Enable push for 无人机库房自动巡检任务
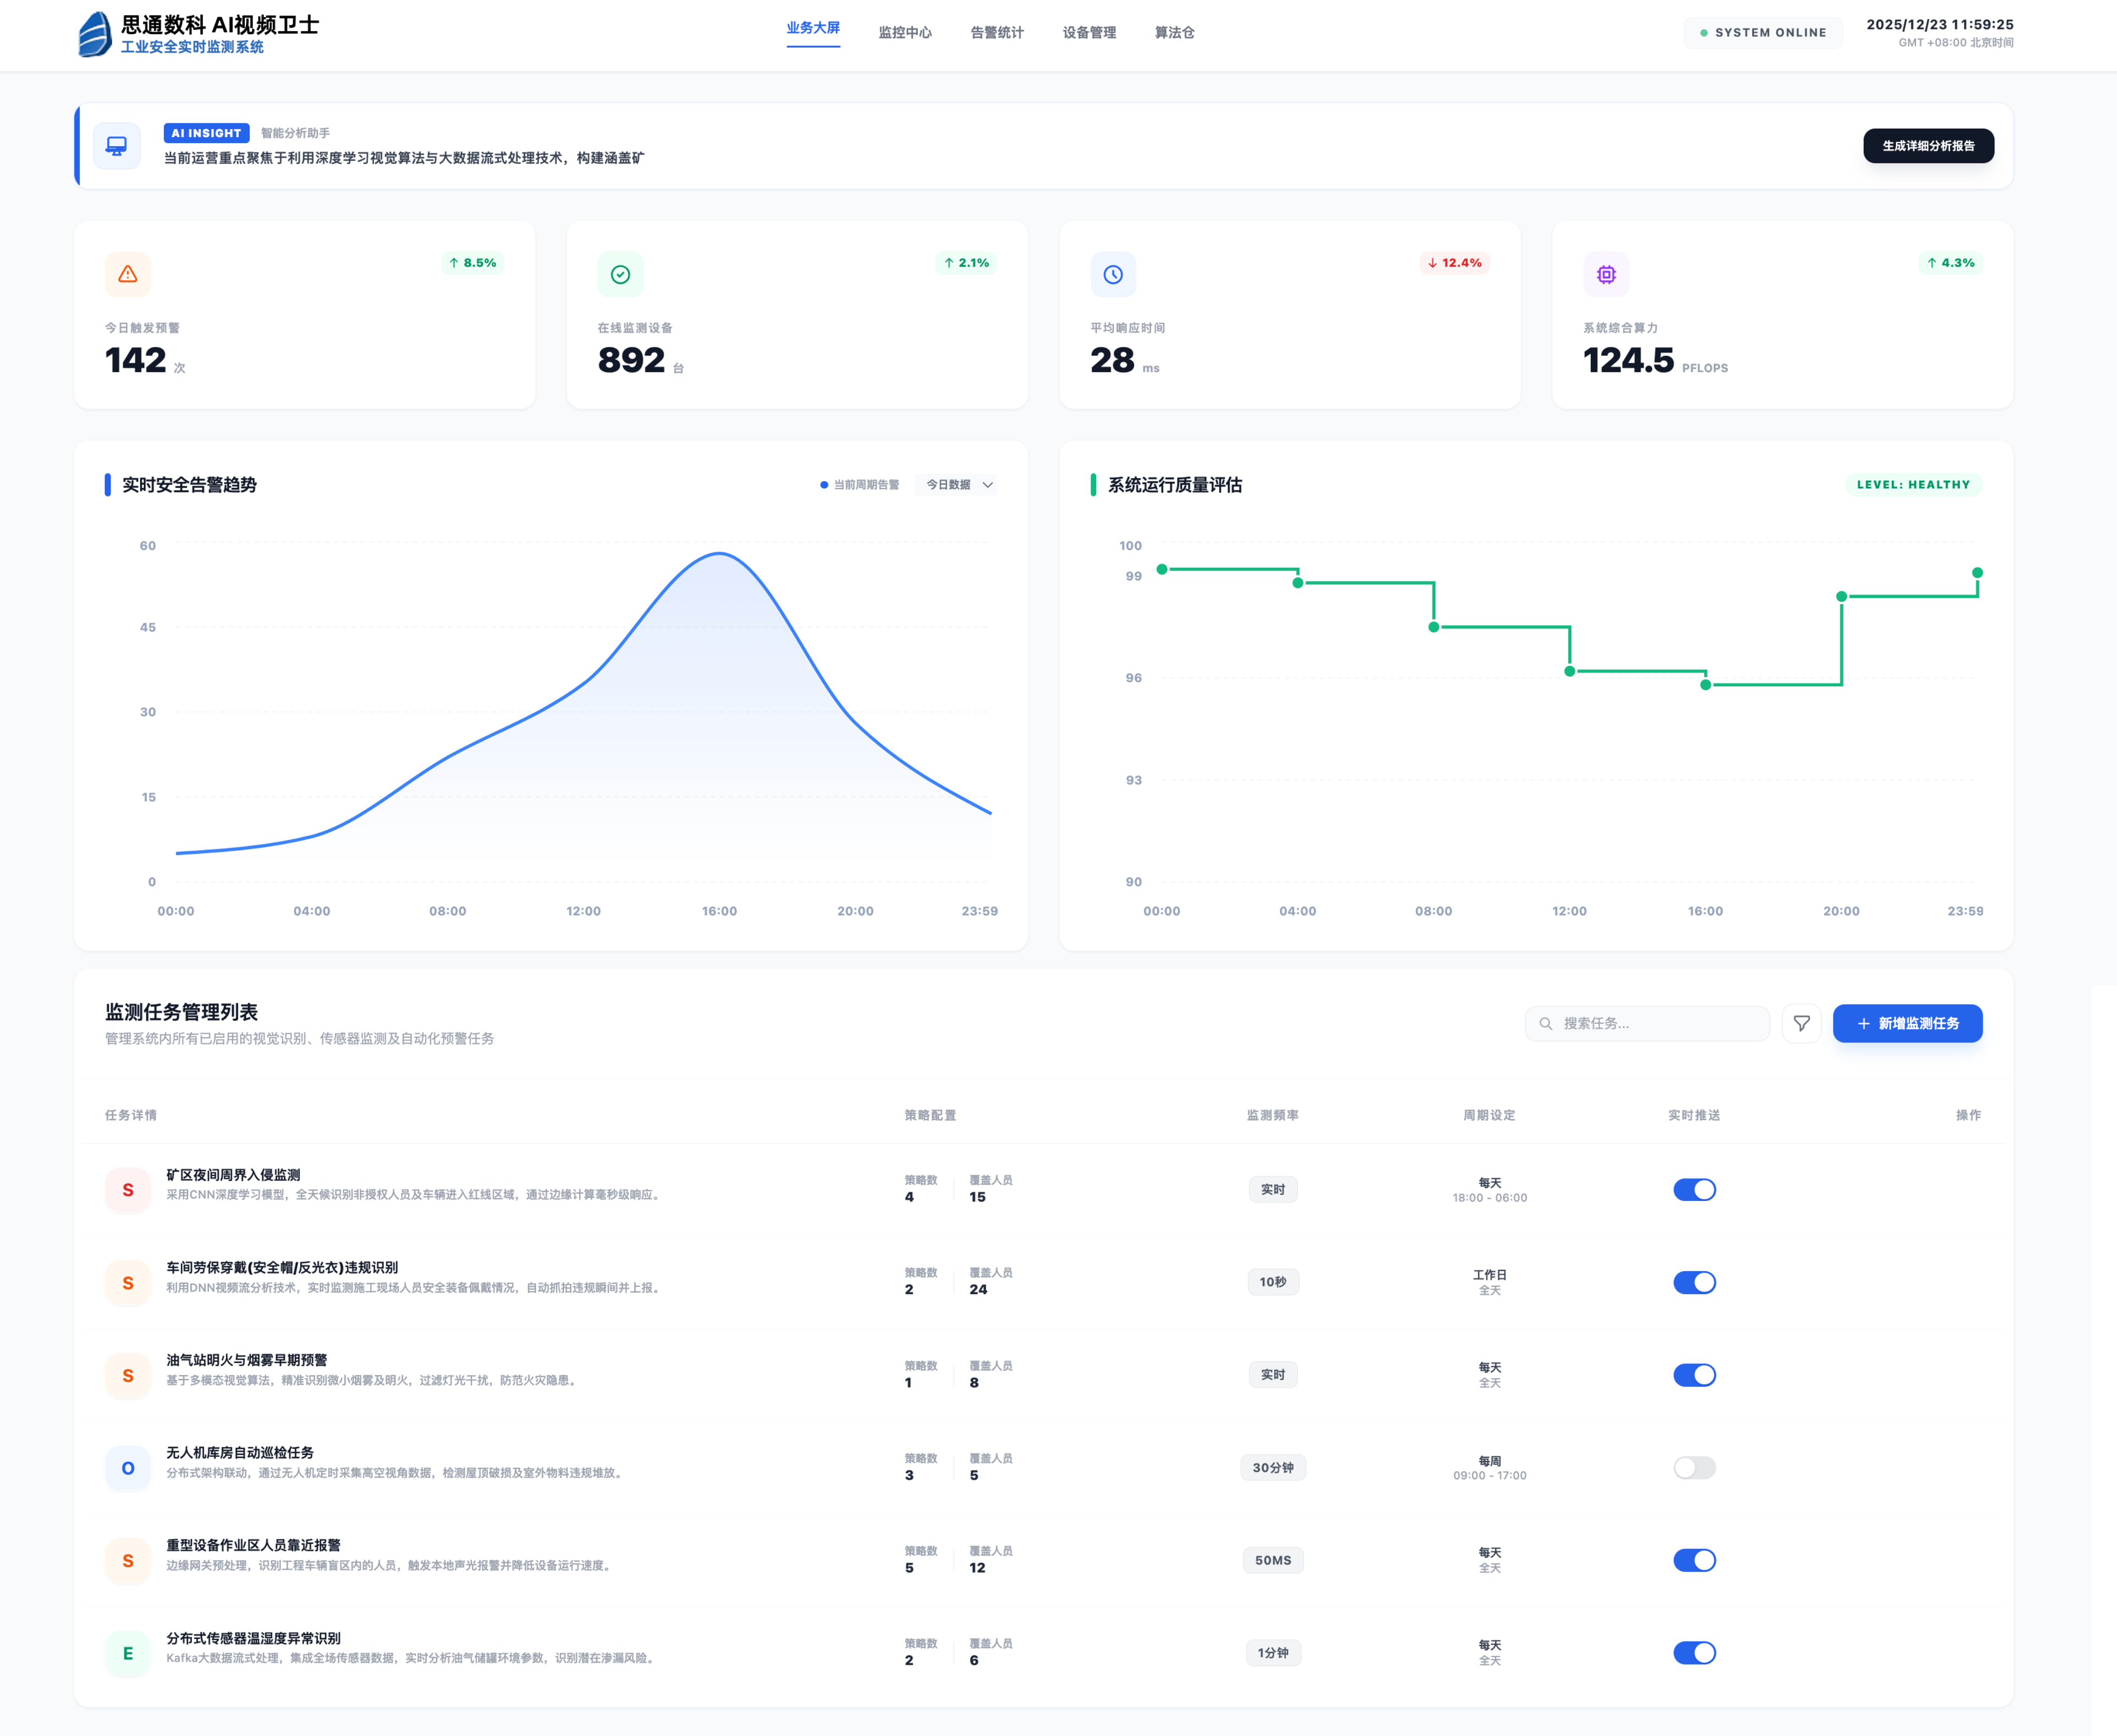Image resolution: width=2117 pixels, height=1736 pixels. [1694, 1468]
